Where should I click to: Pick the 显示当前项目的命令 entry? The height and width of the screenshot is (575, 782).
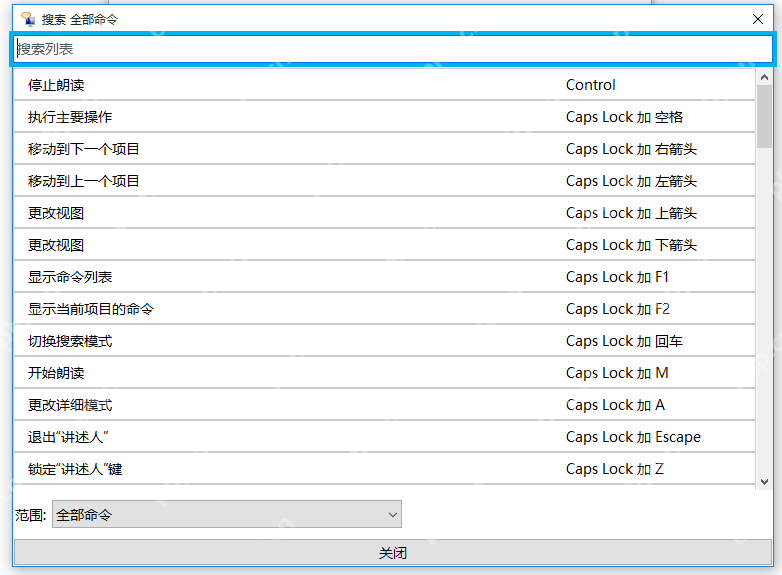pyautogui.click(x=384, y=309)
